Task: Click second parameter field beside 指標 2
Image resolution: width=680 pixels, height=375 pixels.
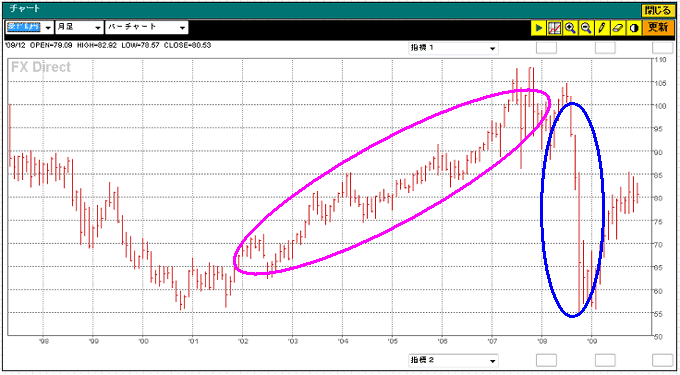Action: 605,360
